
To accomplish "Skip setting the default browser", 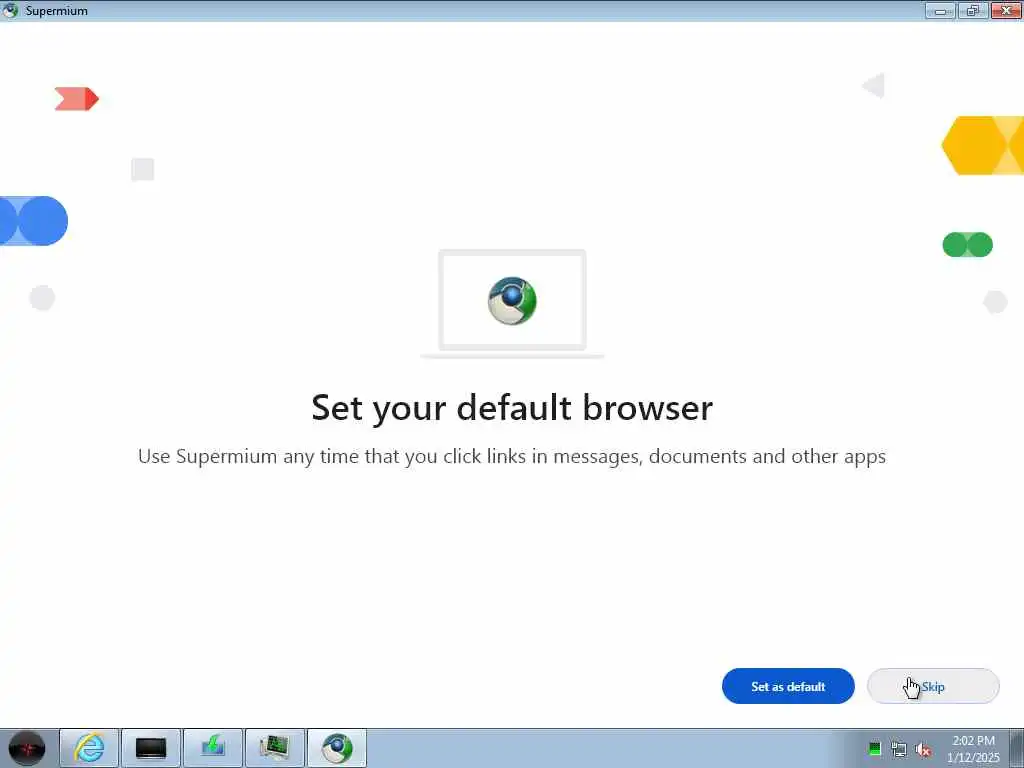I will click(933, 686).
